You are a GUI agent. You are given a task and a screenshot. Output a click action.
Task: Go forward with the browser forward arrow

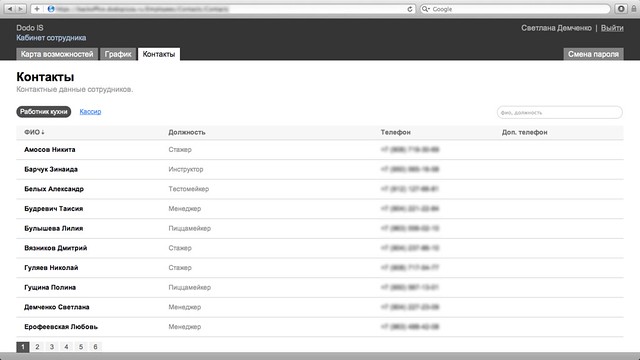coord(20,9)
